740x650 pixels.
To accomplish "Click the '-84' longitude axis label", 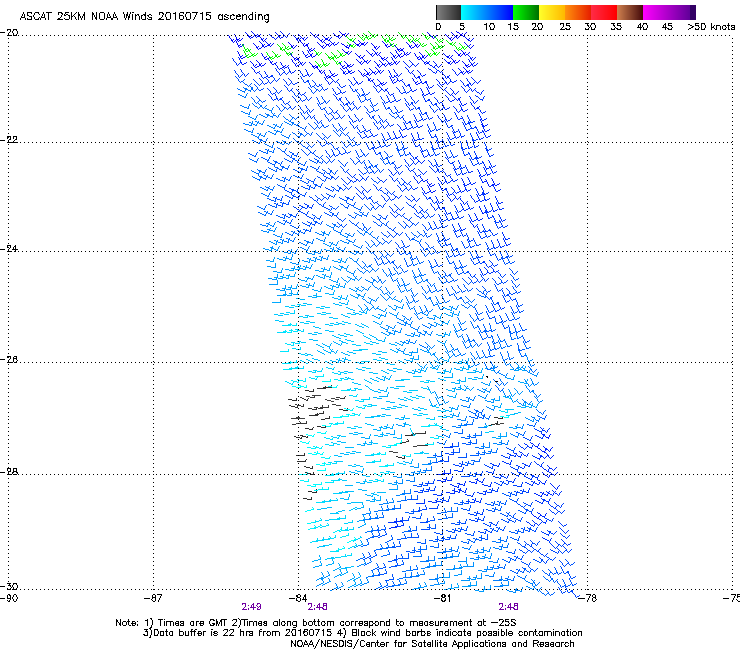I will pyautogui.click(x=298, y=598).
